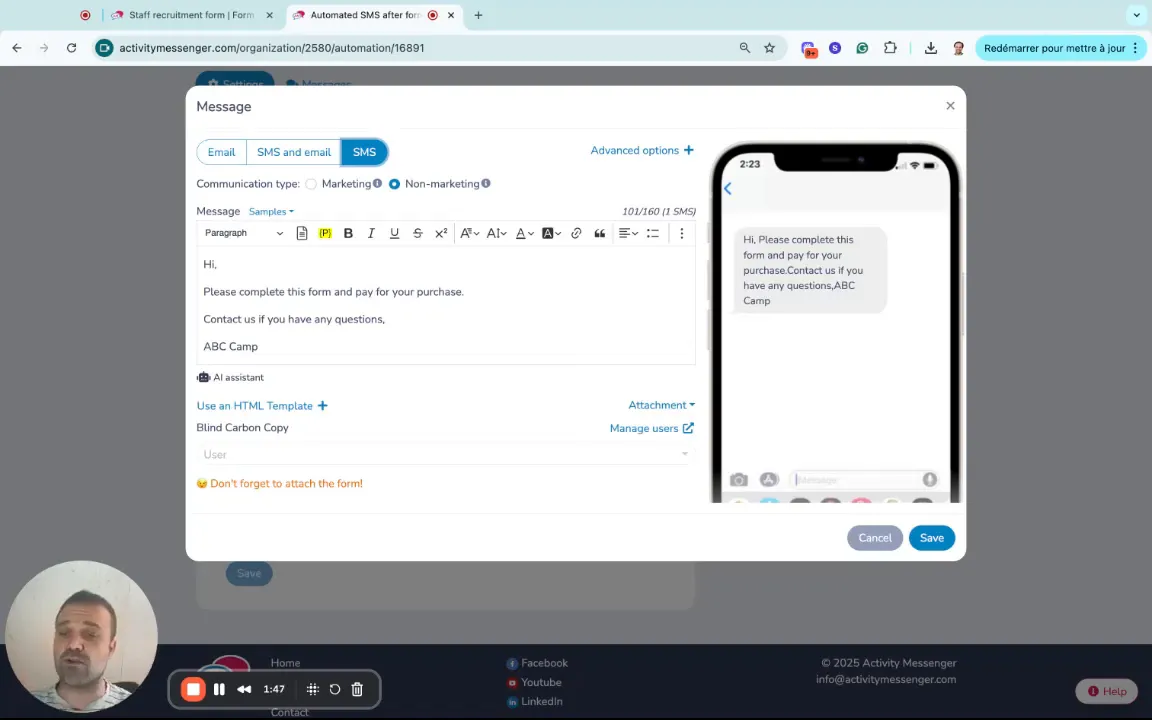Apply strikethrough to the message text

coord(417,233)
